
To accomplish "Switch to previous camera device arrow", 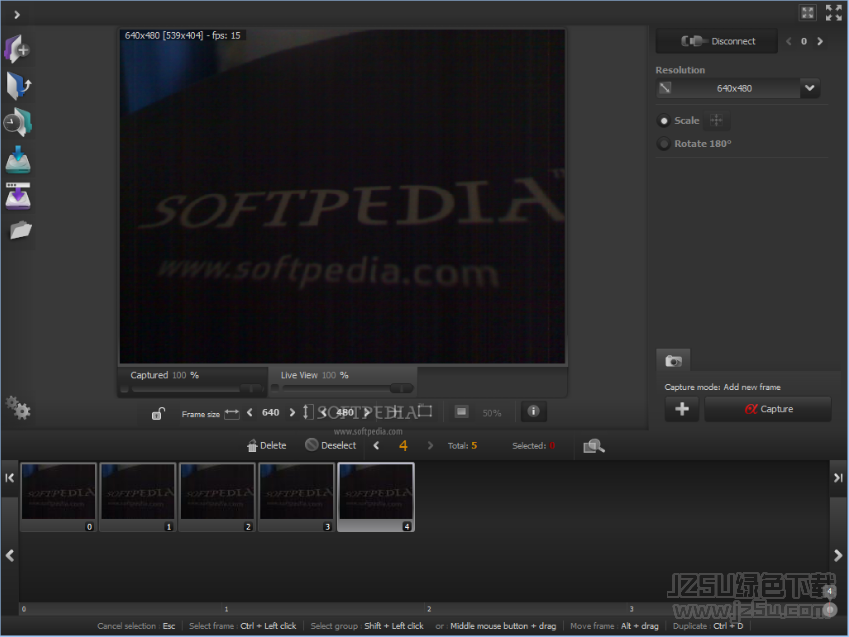I will [788, 41].
